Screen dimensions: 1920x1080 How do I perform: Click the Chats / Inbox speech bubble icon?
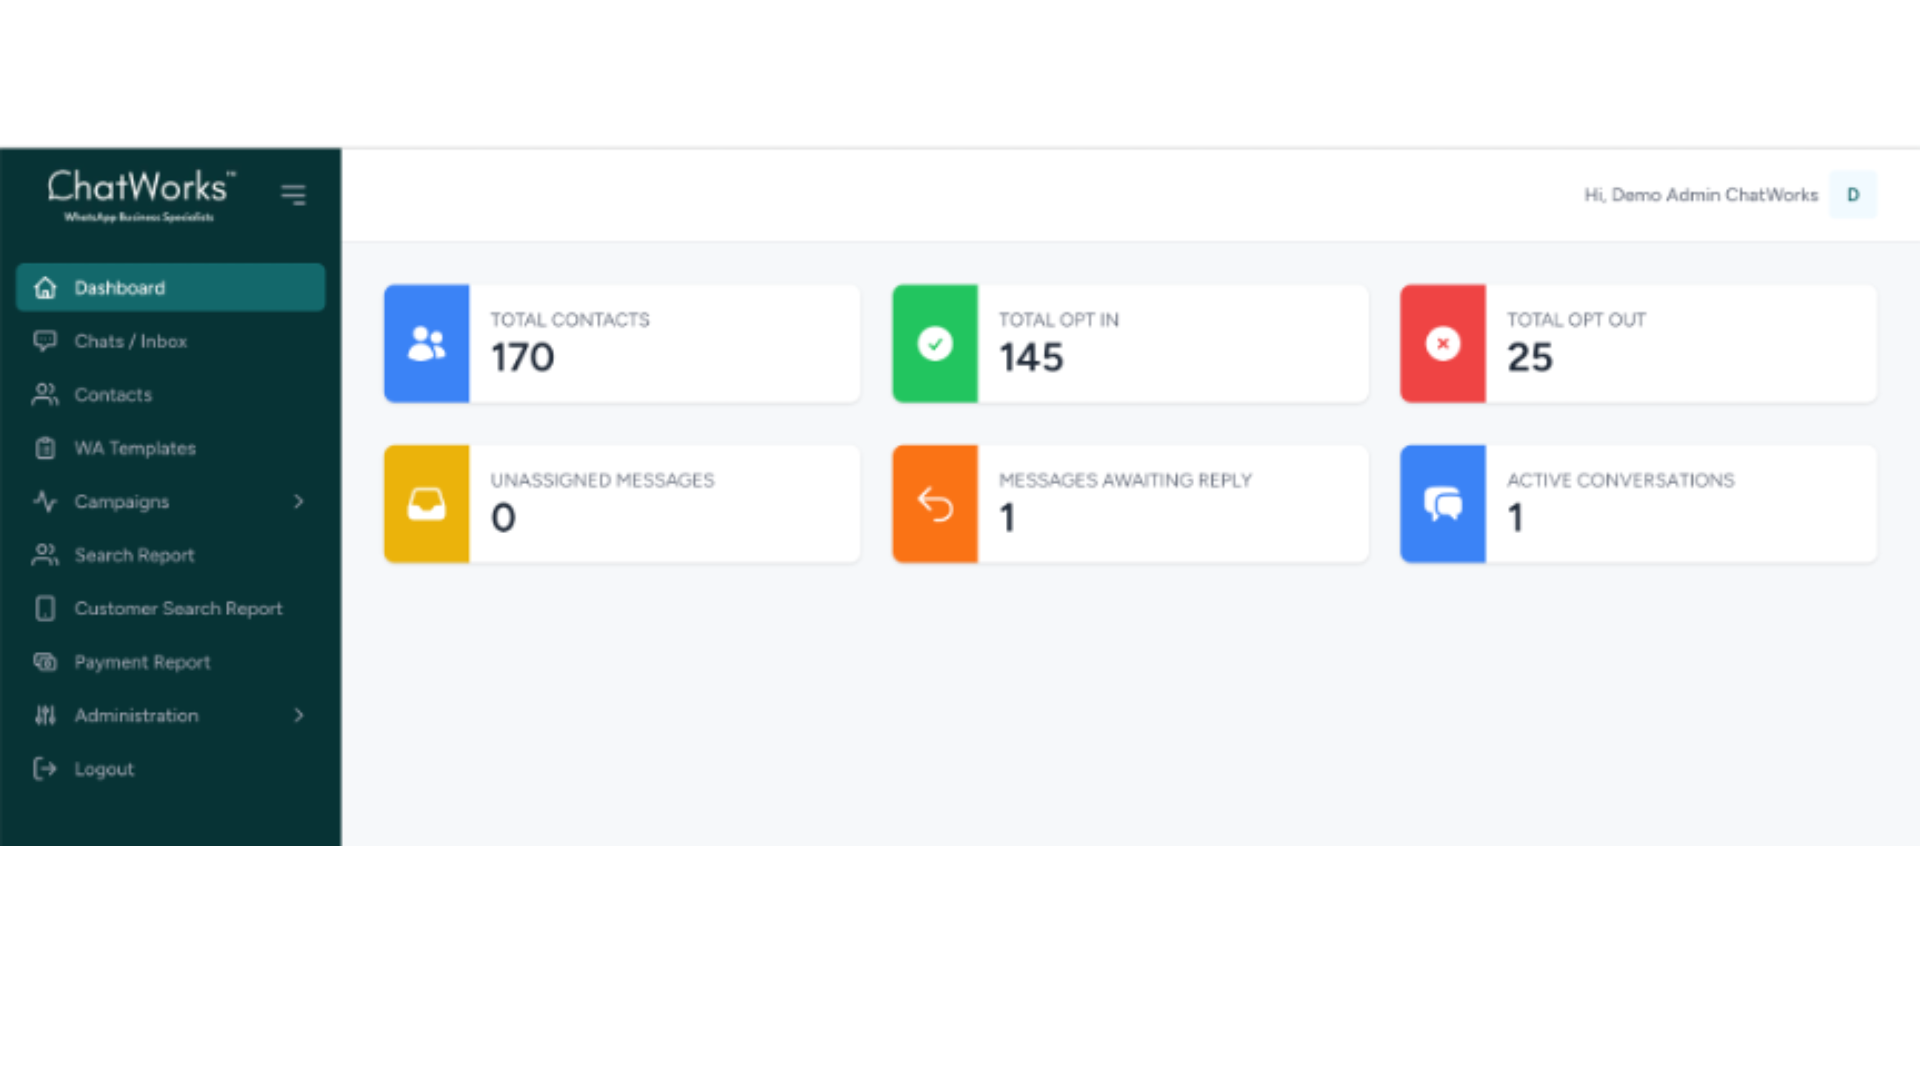(x=45, y=341)
